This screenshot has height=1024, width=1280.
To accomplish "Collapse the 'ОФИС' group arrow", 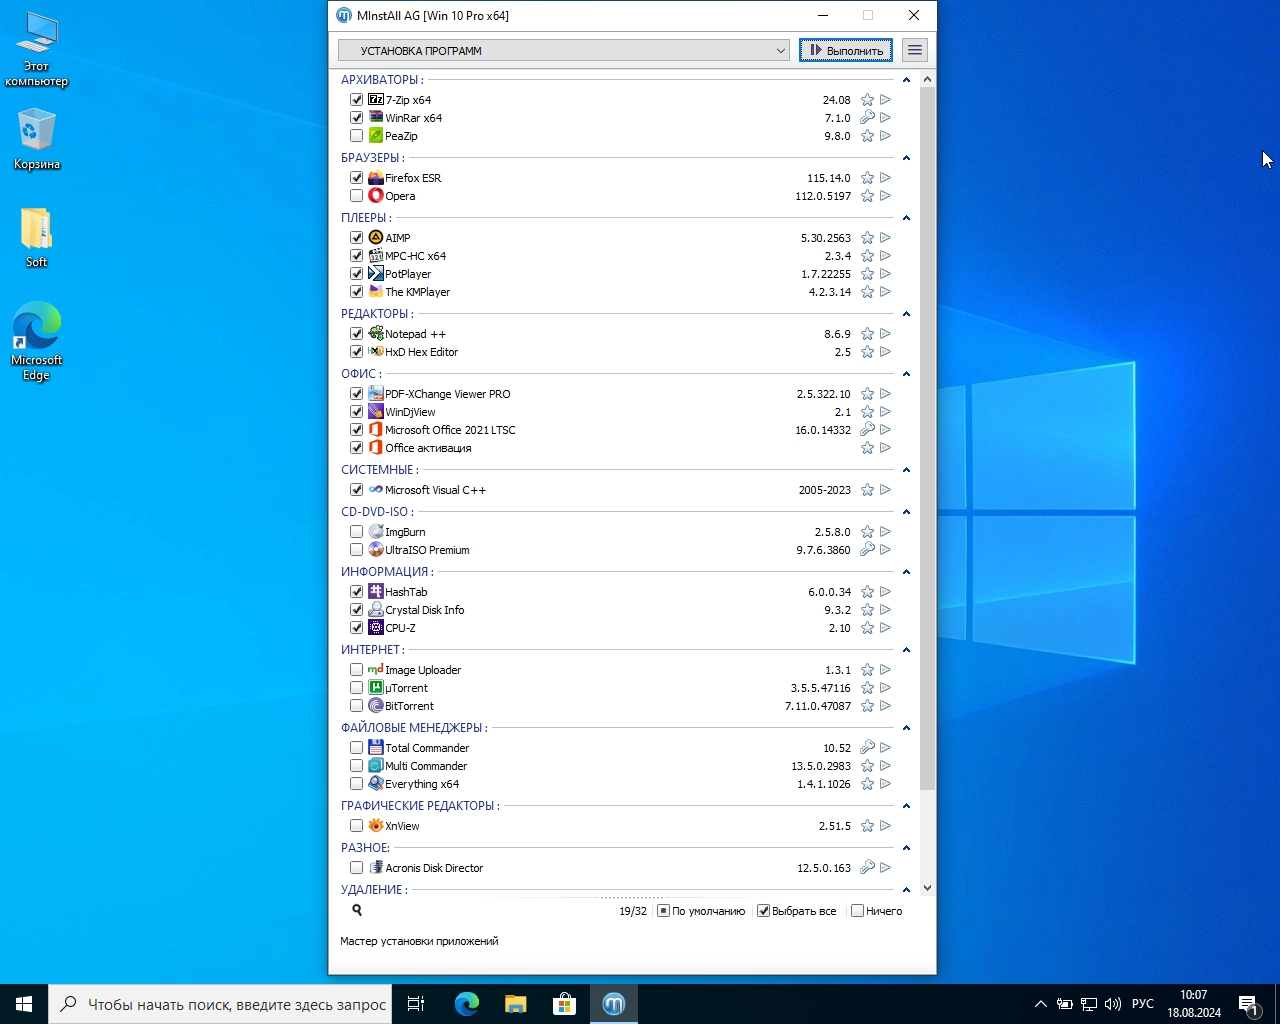I will click(x=906, y=374).
